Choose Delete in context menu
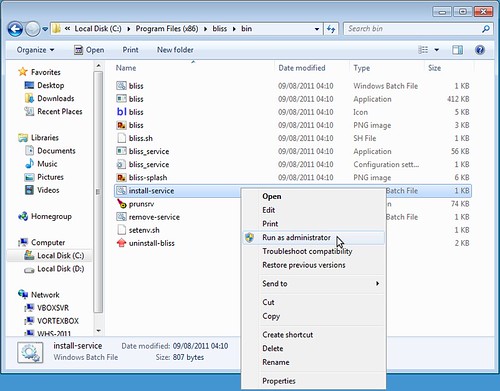Image resolution: width=500 pixels, height=391 pixels. coord(313,348)
